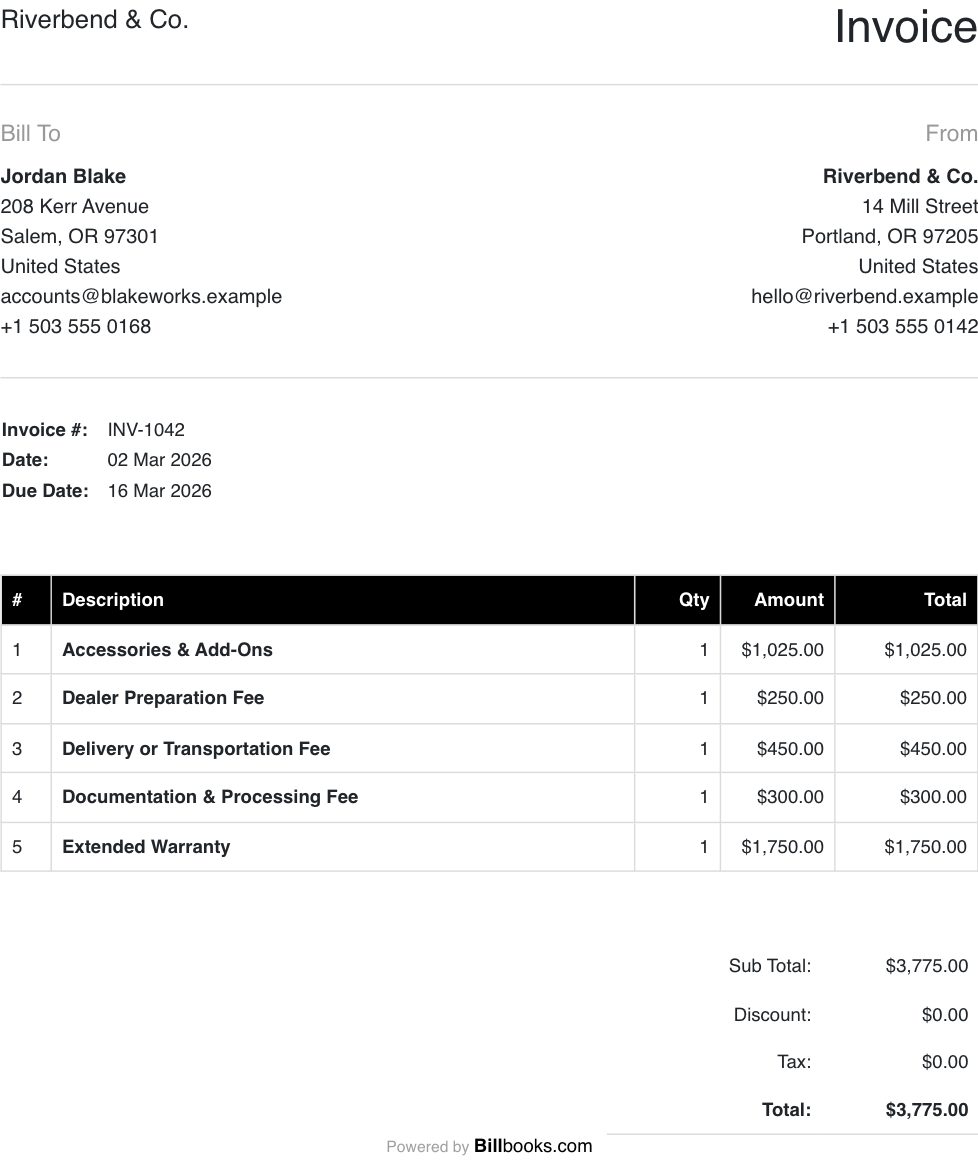Click the Billbooks.com link in the footer
Image resolution: width=978 pixels, height=1161 pixels.
[x=532, y=1145]
